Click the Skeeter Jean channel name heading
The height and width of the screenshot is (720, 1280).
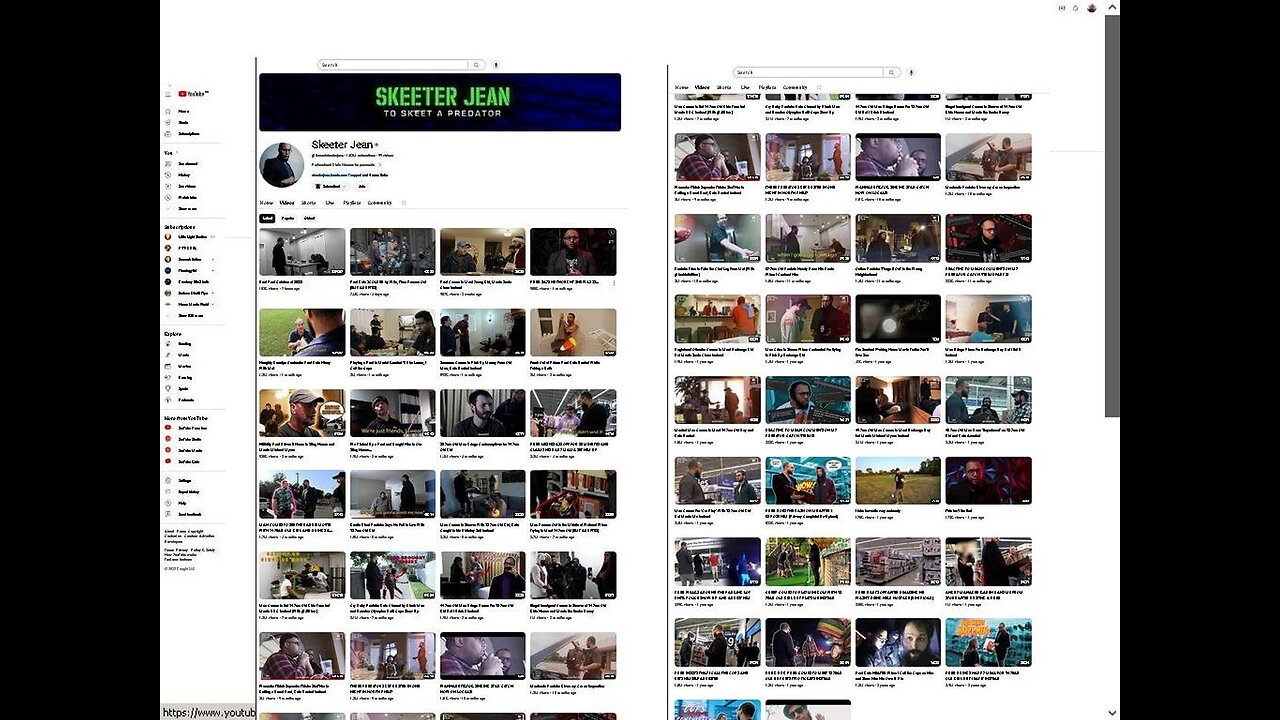(x=342, y=145)
